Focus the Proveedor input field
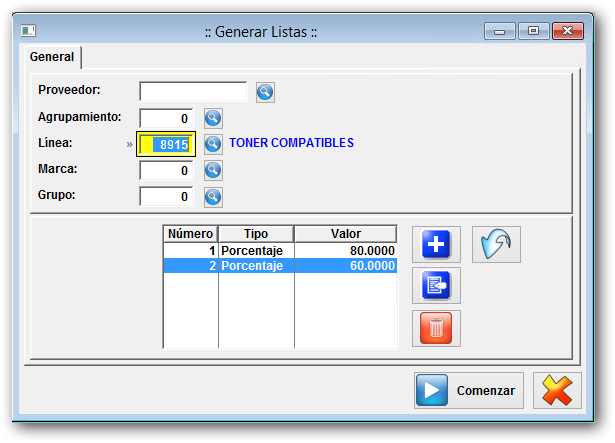The height and width of the screenshot is (443, 615). (x=193, y=91)
